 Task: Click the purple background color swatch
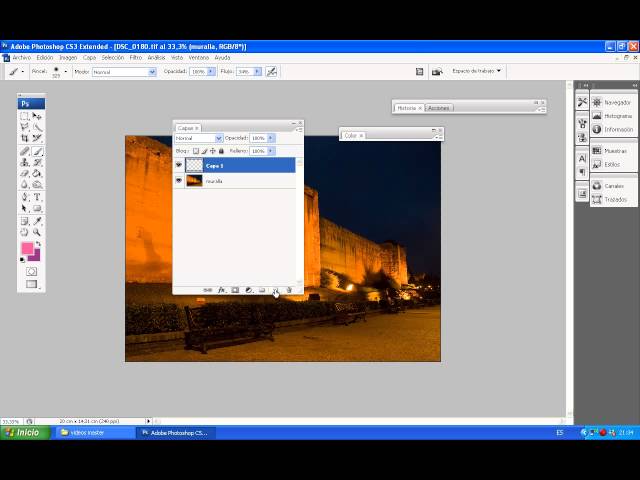pos(36,257)
